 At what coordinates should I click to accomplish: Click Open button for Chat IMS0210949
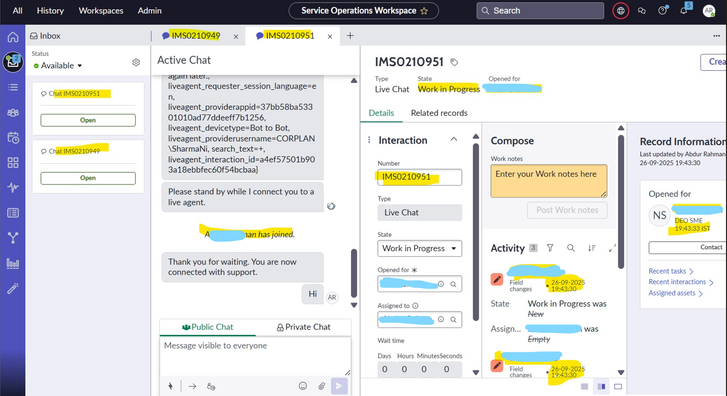88,178
